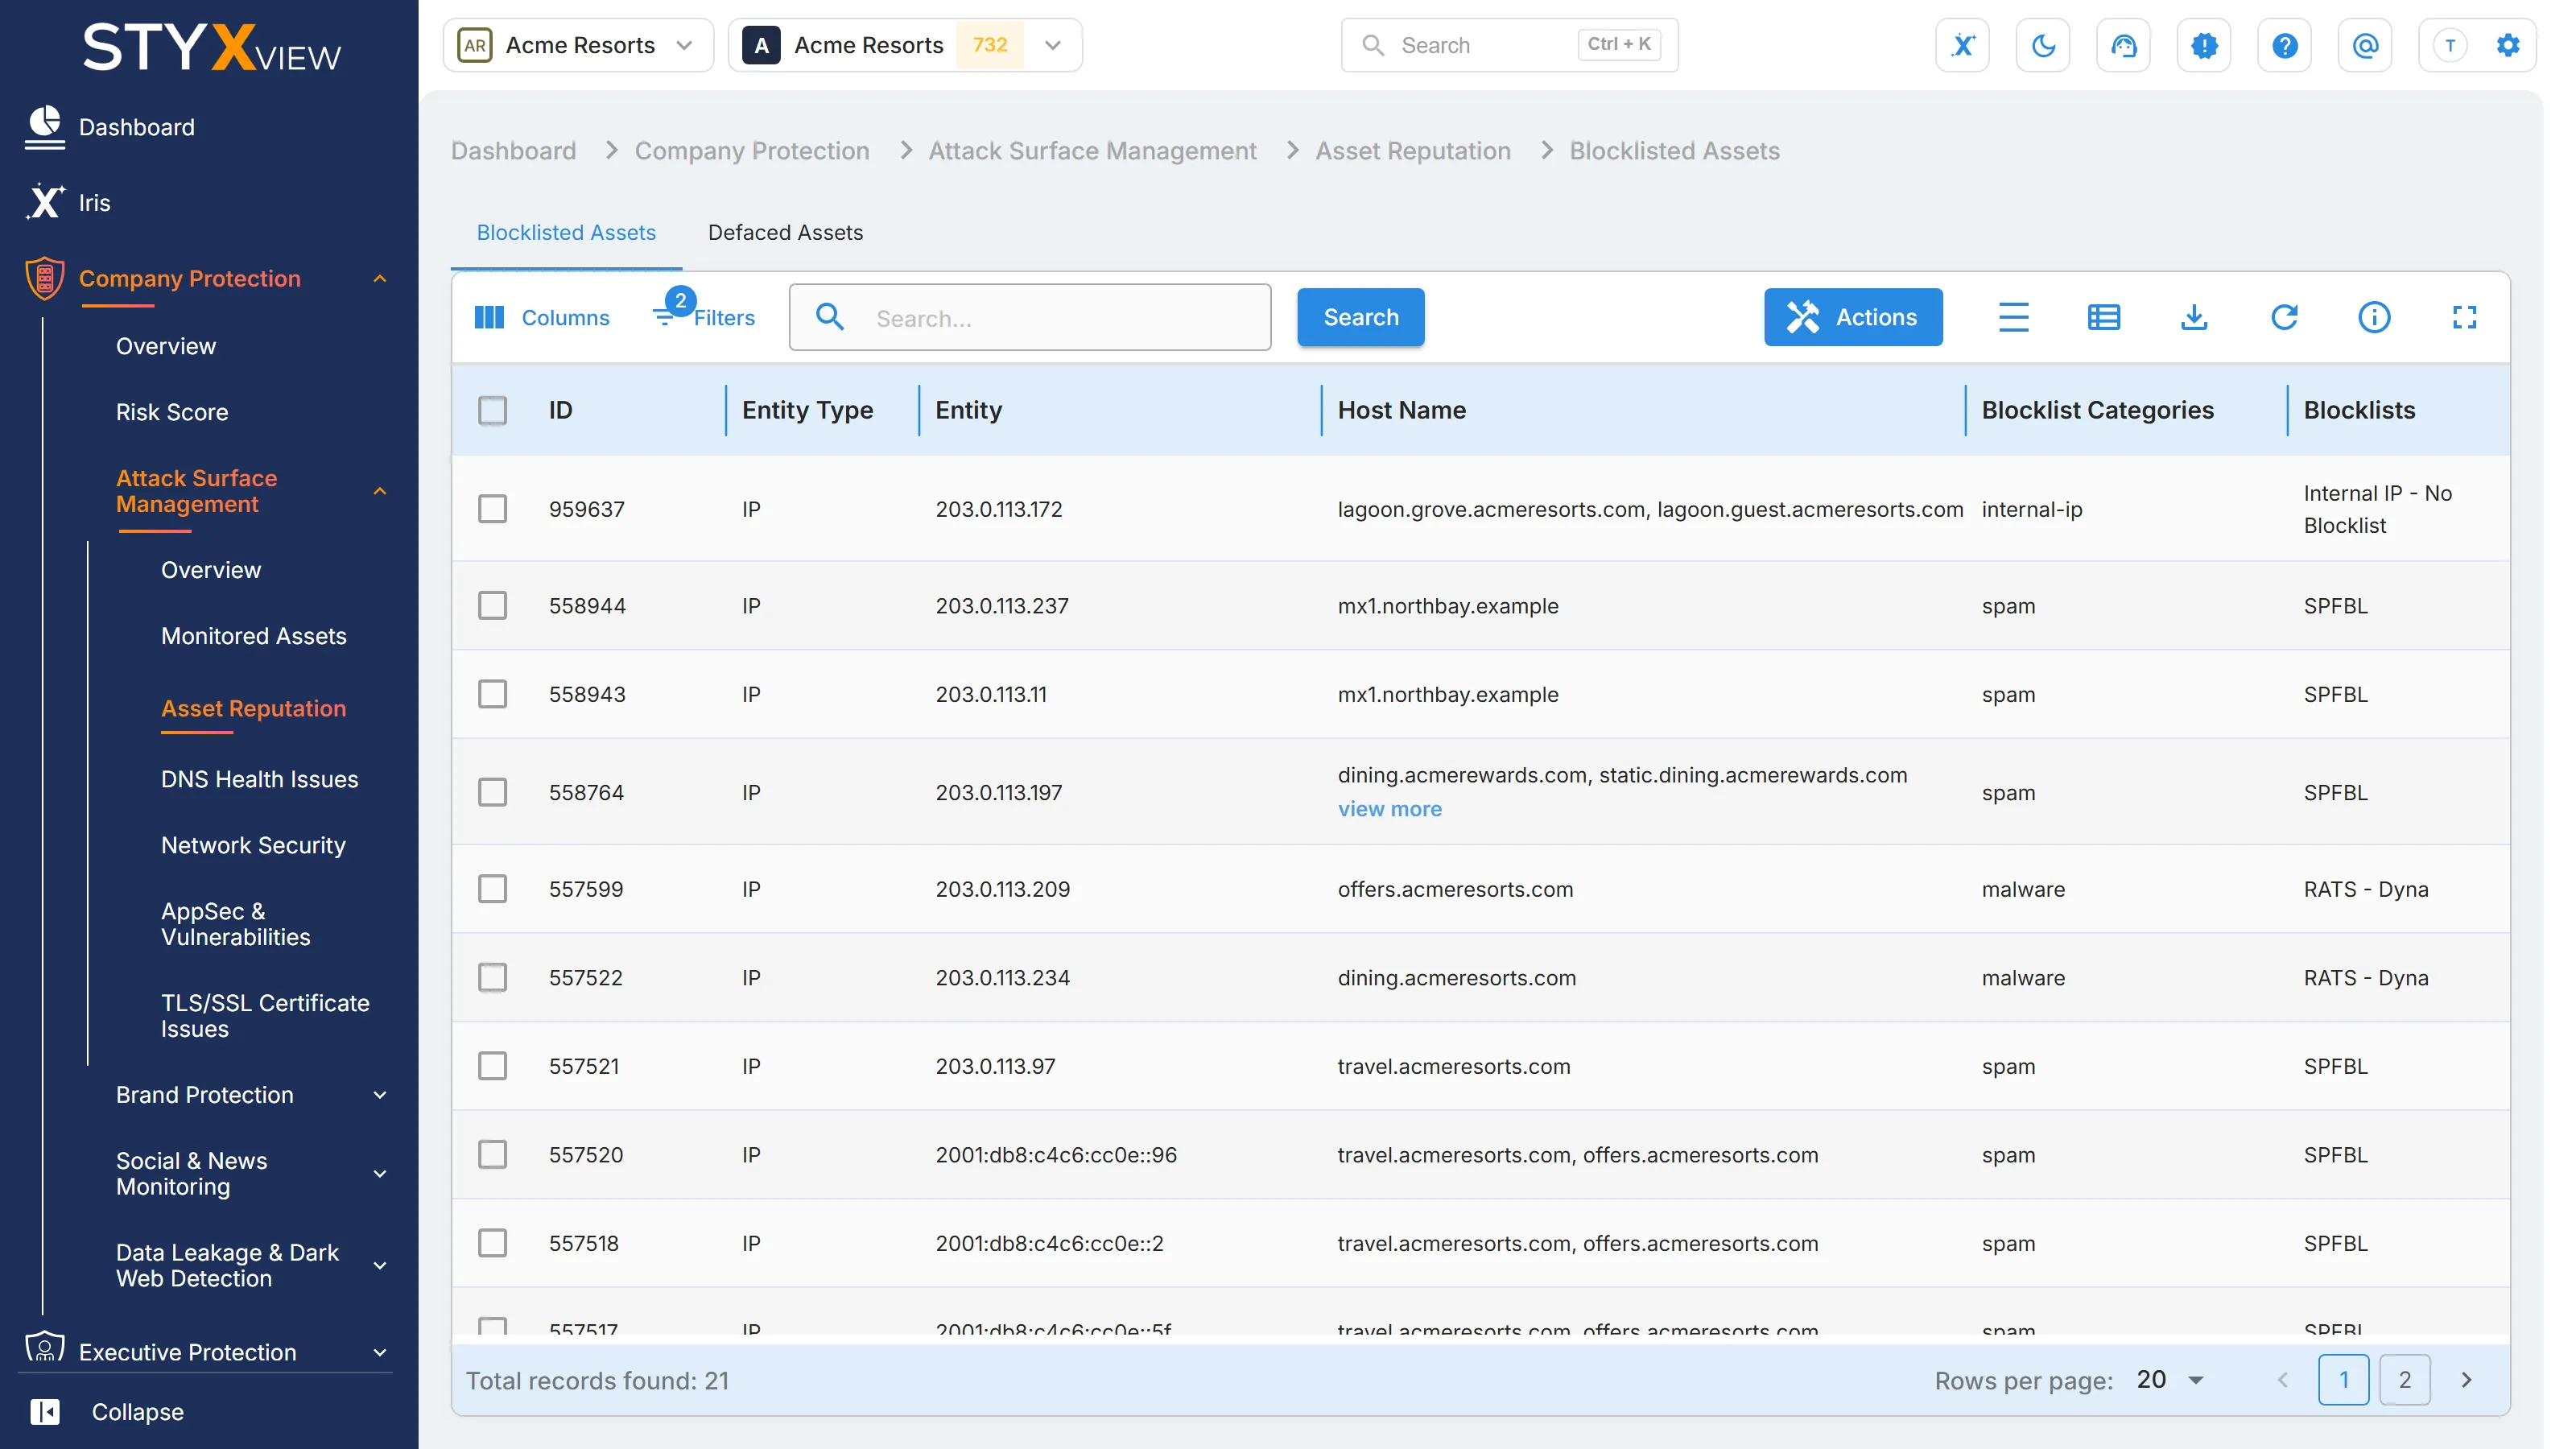The image size is (2576, 1449).
Task: Enter fullscreen table view
Action: [x=2464, y=317]
